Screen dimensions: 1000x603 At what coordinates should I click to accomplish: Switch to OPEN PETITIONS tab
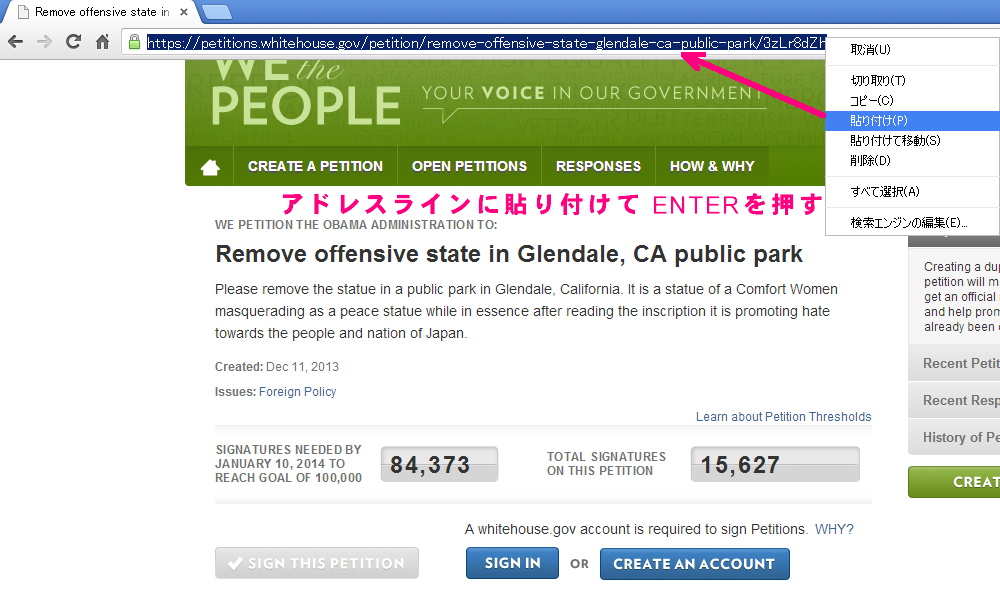[x=469, y=166]
